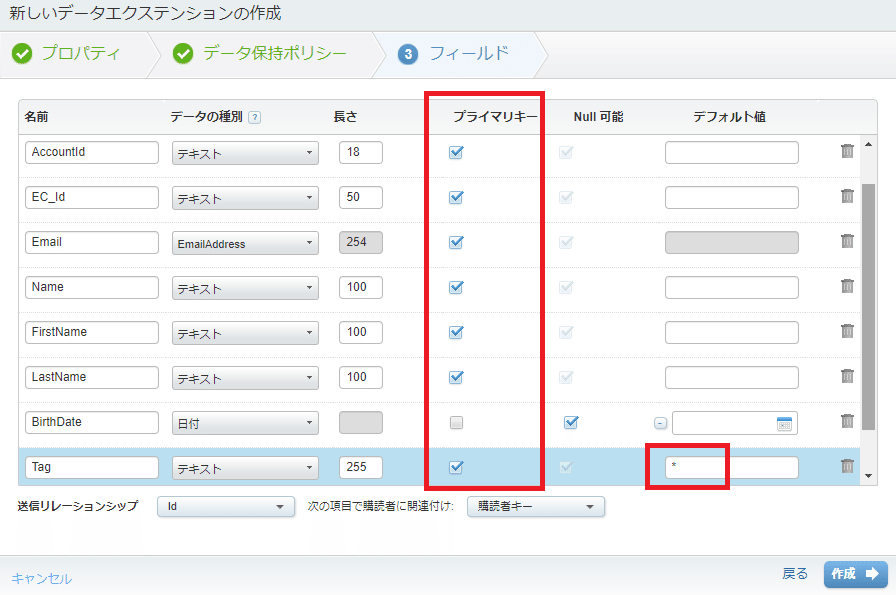Uncheck primary key for Email
896x595 pixels.
(456, 242)
